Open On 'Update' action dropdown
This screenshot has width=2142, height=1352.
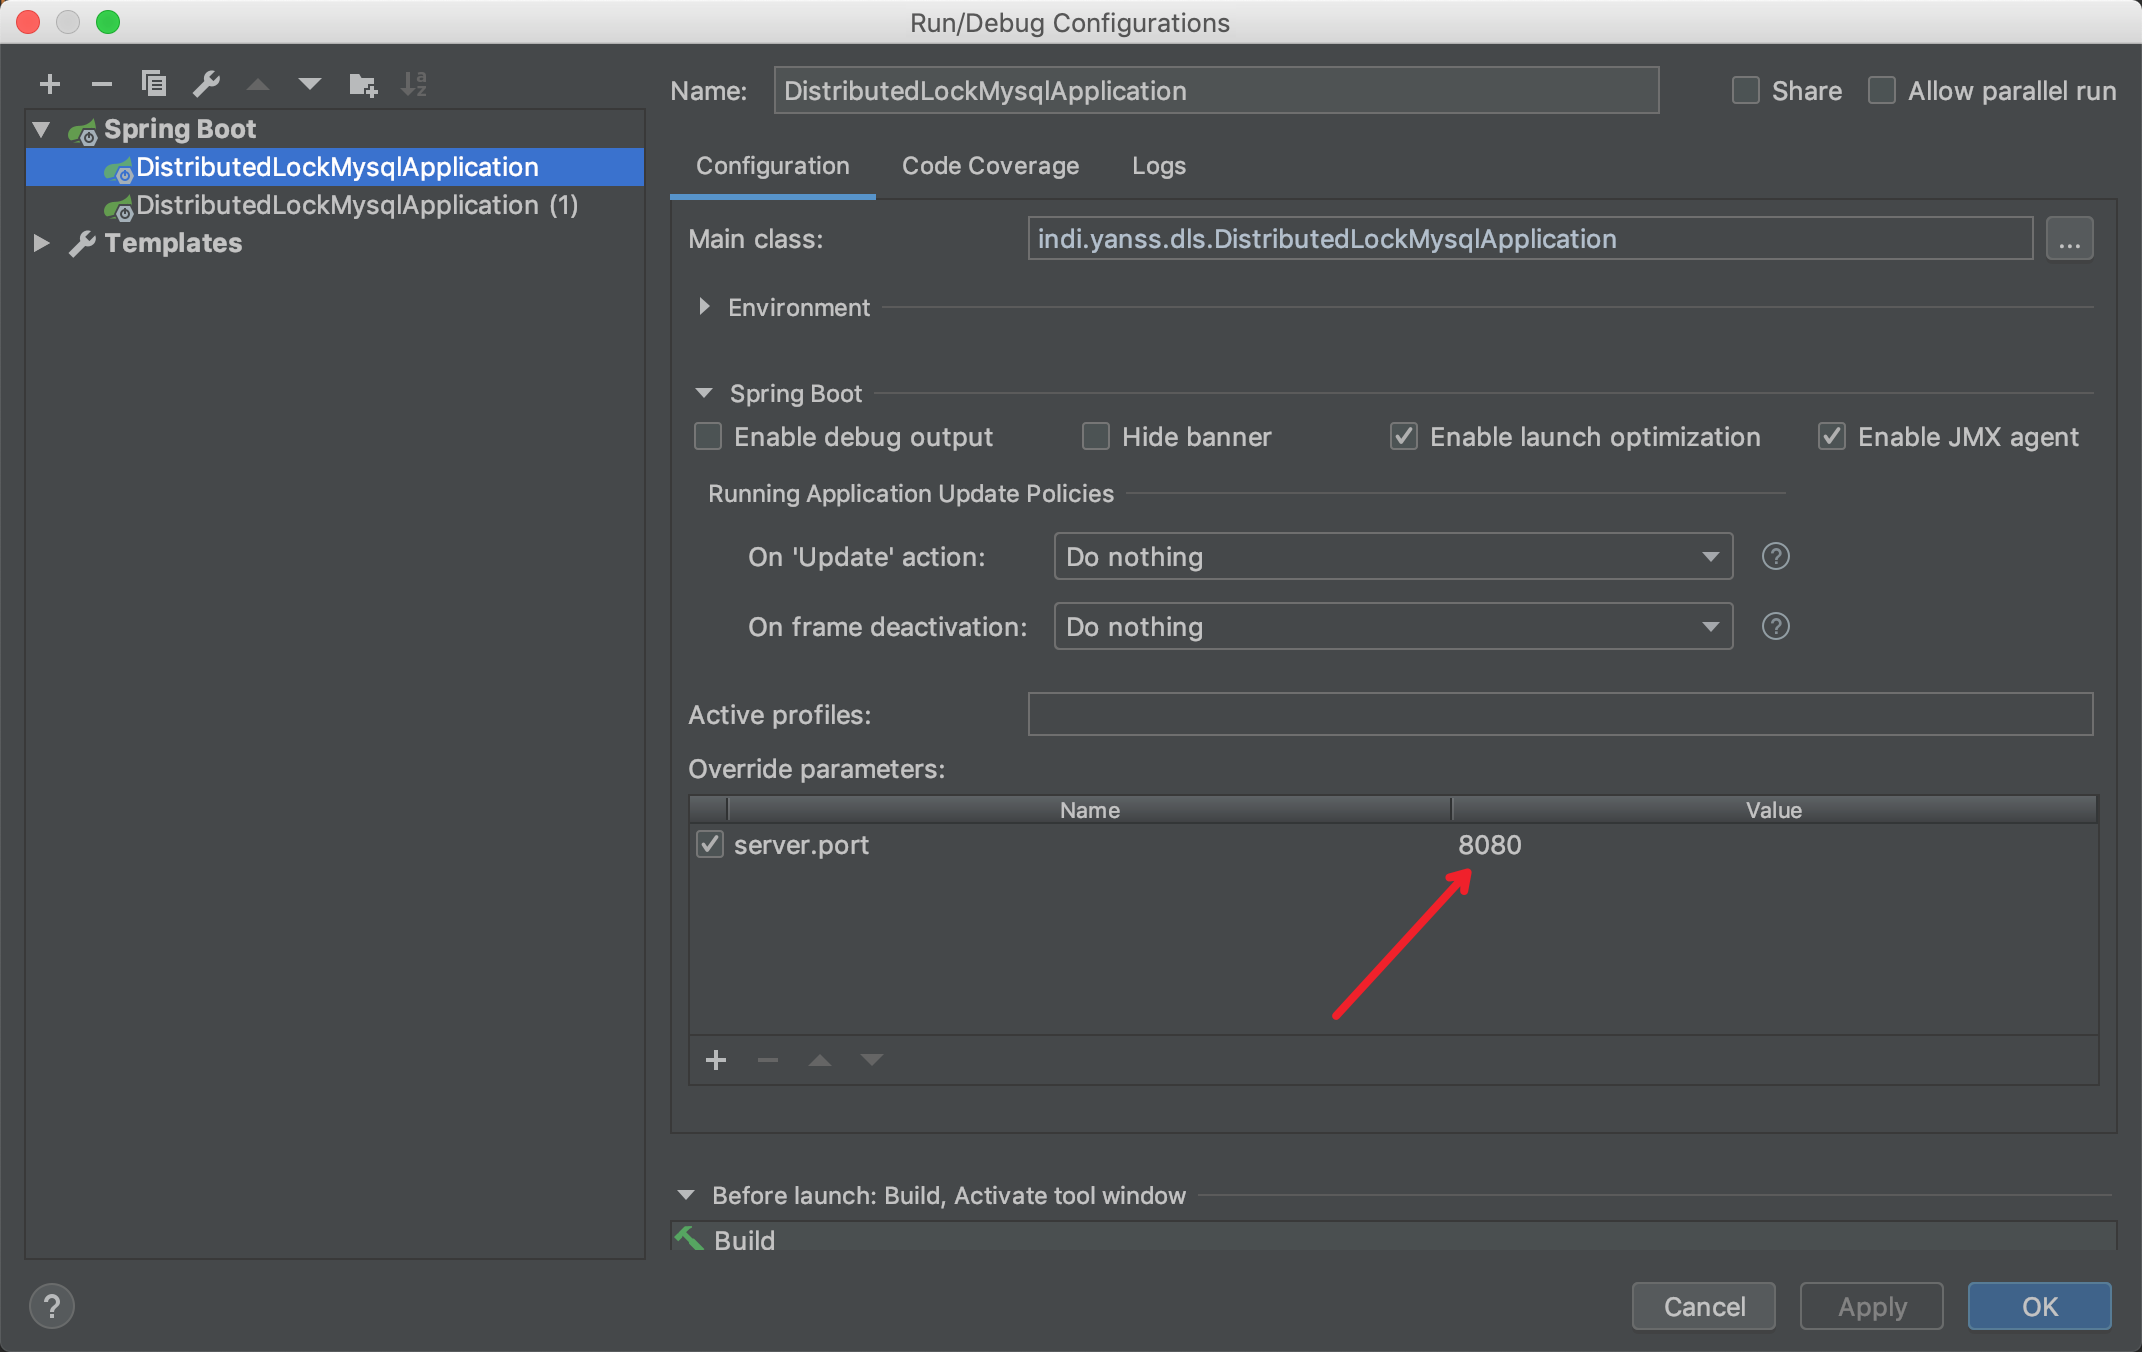pos(1392,556)
